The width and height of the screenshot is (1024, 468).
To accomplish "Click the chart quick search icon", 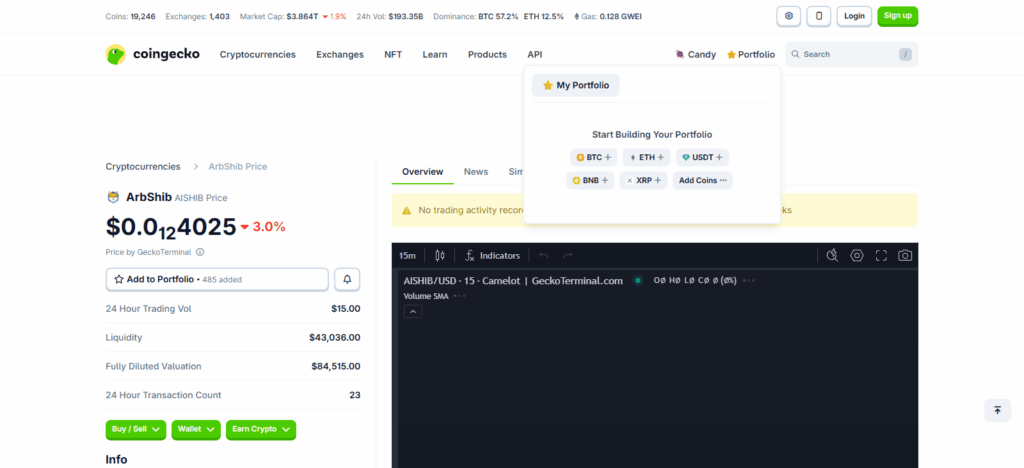I will [x=832, y=256].
